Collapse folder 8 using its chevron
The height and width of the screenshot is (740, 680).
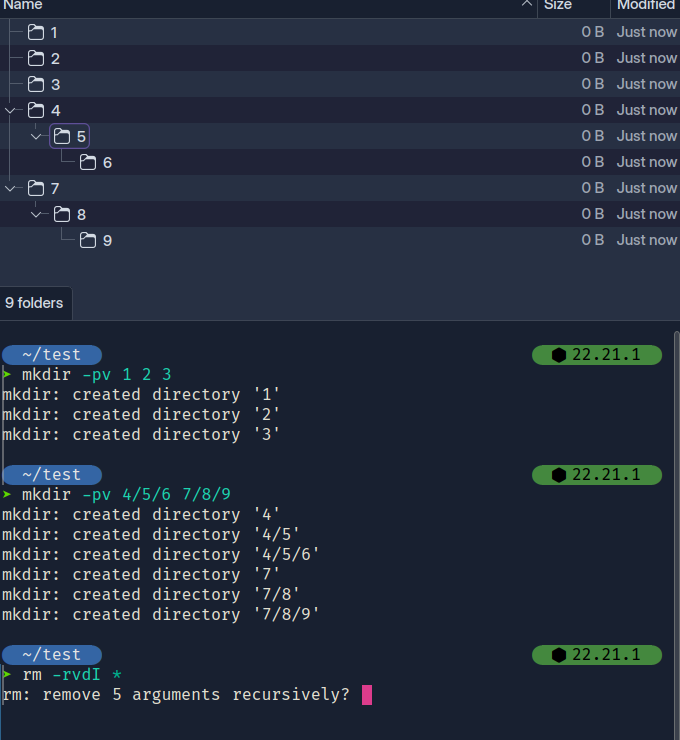[37, 214]
